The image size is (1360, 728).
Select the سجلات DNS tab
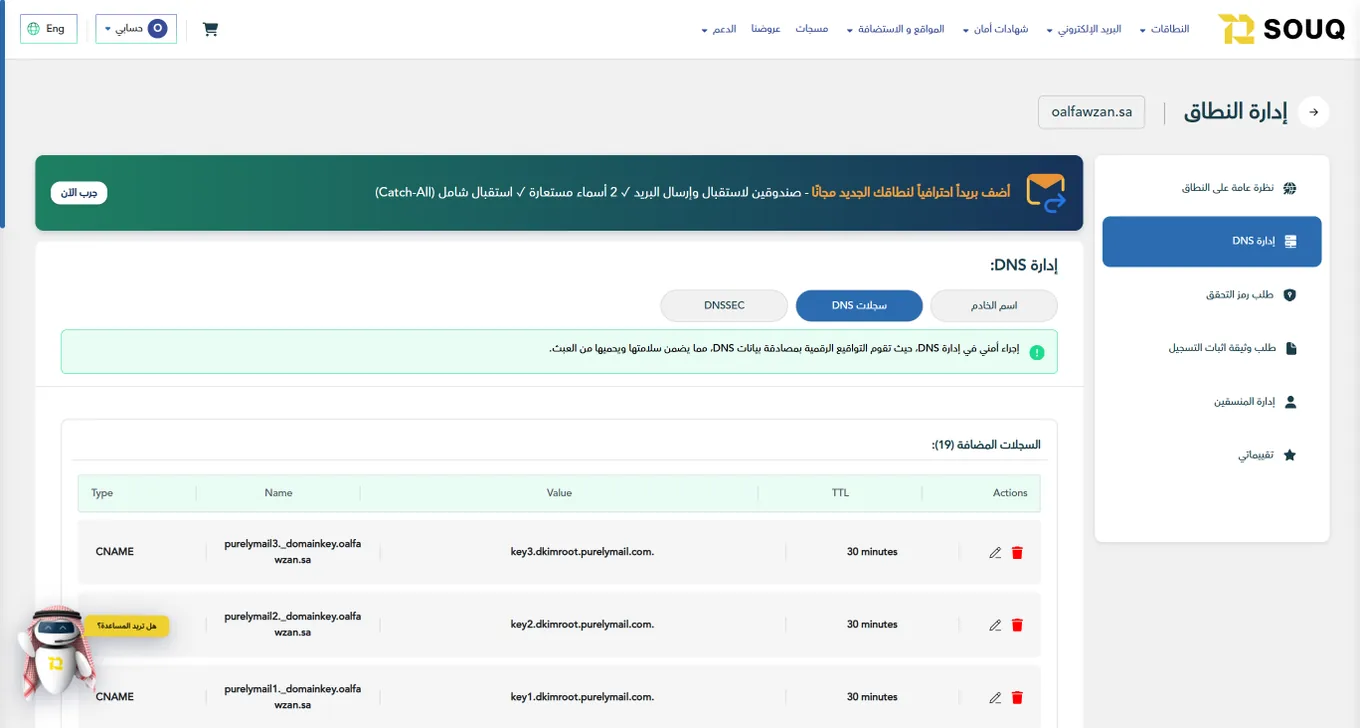pyautogui.click(x=859, y=305)
